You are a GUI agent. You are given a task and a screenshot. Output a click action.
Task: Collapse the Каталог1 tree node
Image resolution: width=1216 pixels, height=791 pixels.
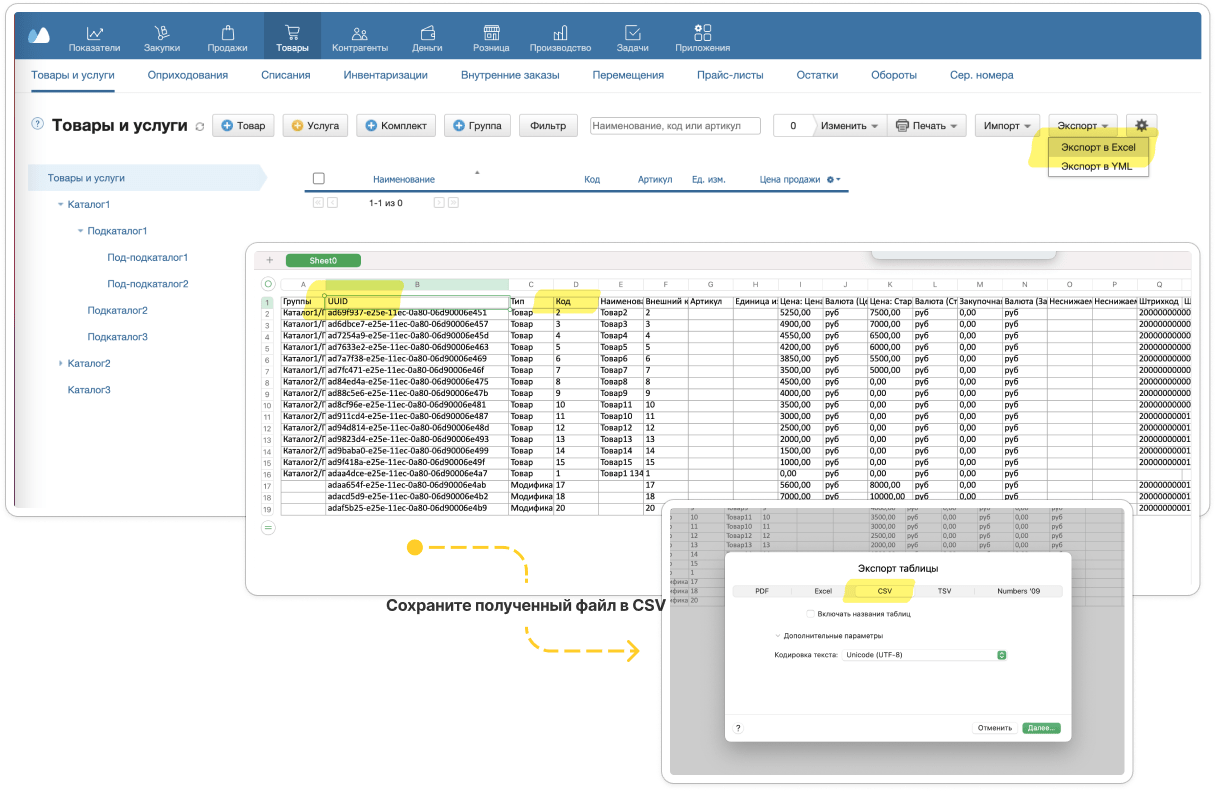(x=60, y=204)
